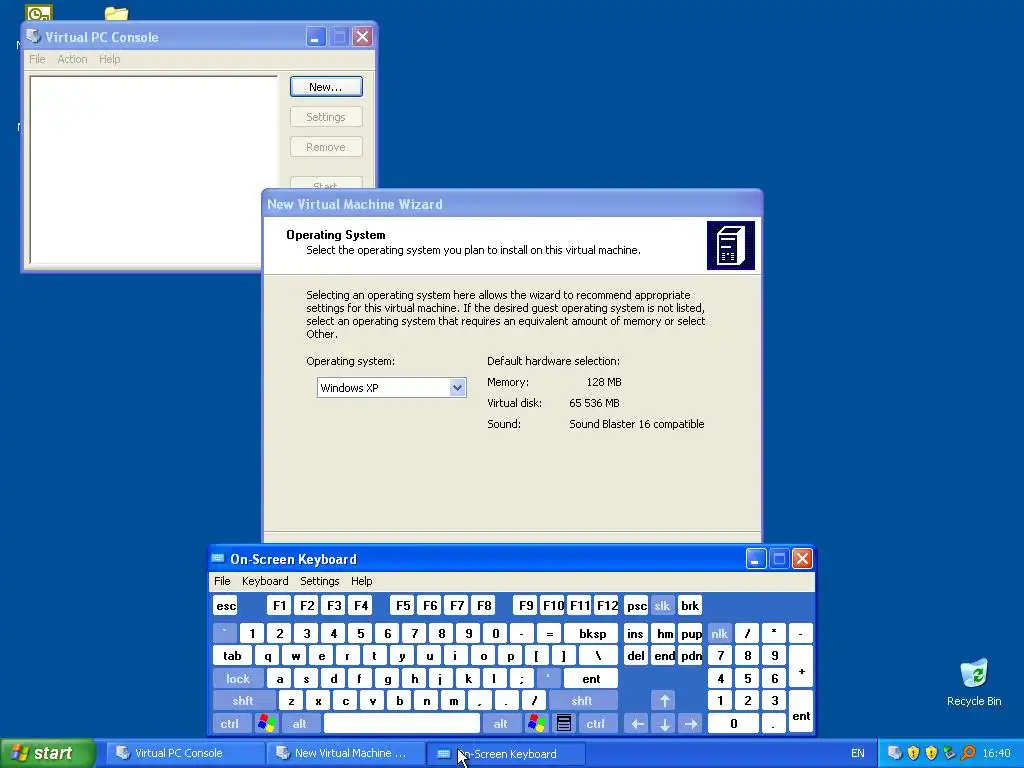The height and width of the screenshot is (768, 1024).
Task: Click the esc key on On-Screen Keyboard
Action: click(x=226, y=605)
